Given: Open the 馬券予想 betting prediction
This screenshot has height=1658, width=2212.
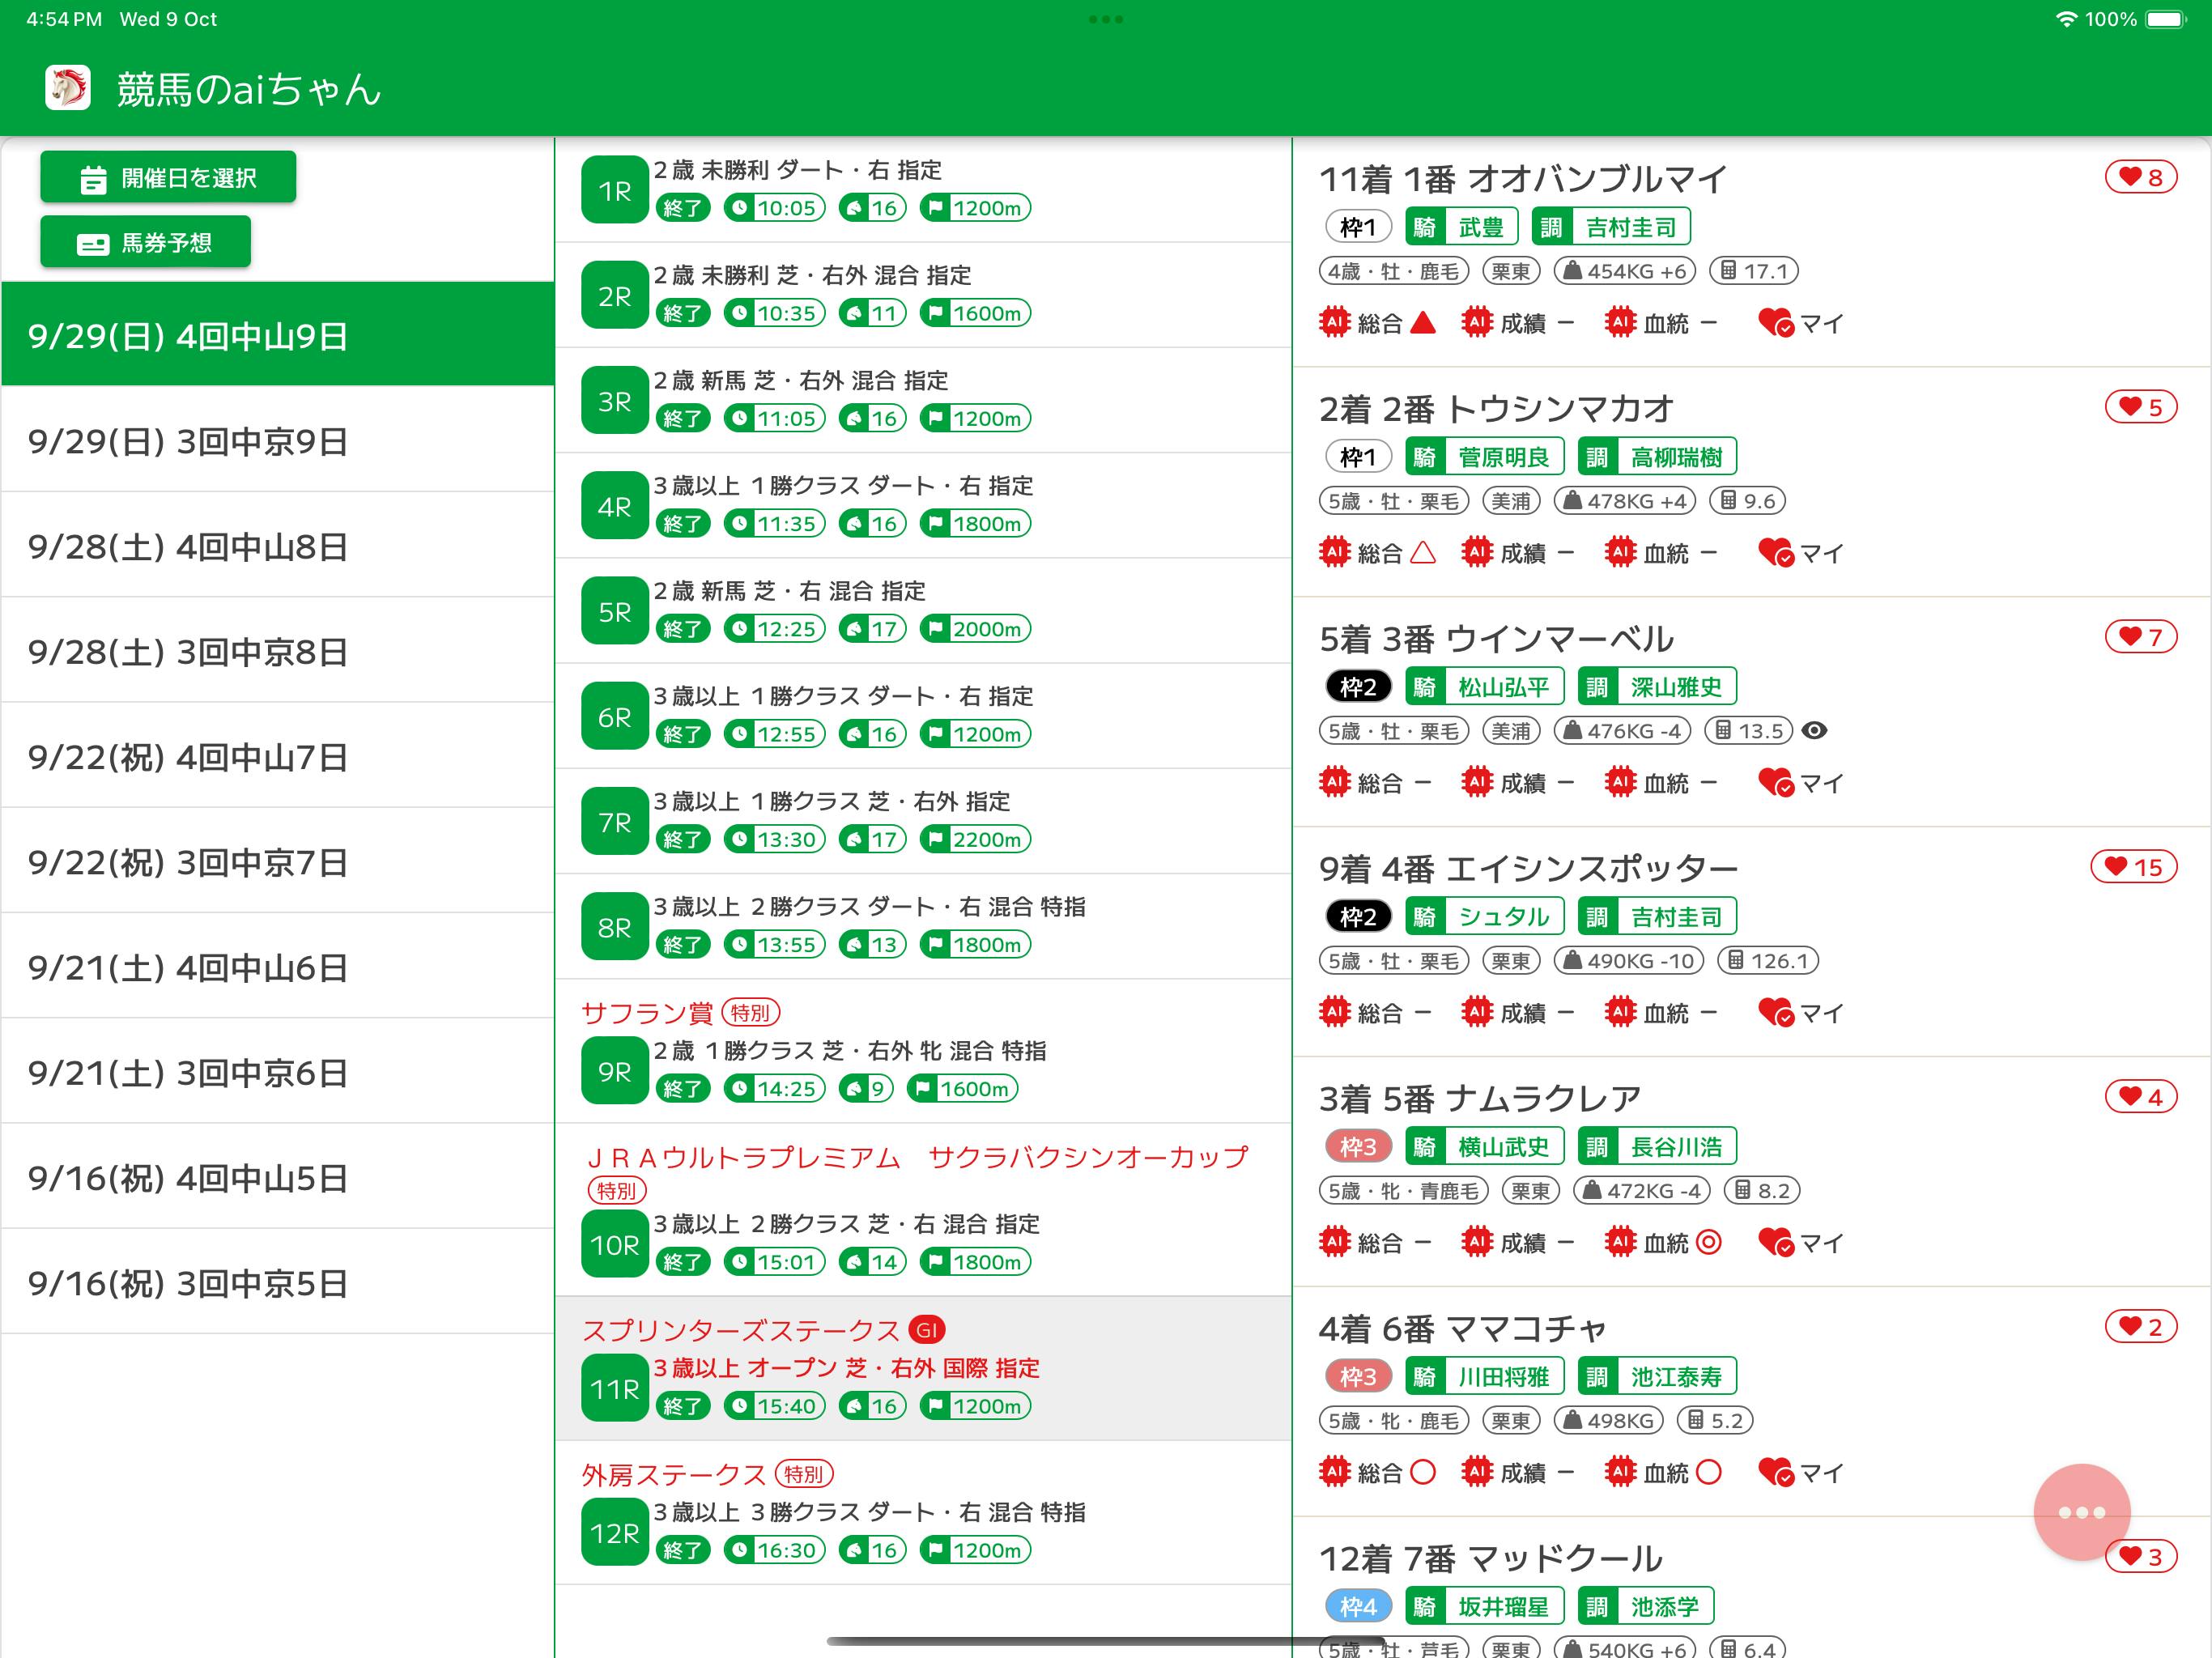Looking at the screenshot, I should [x=146, y=243].
